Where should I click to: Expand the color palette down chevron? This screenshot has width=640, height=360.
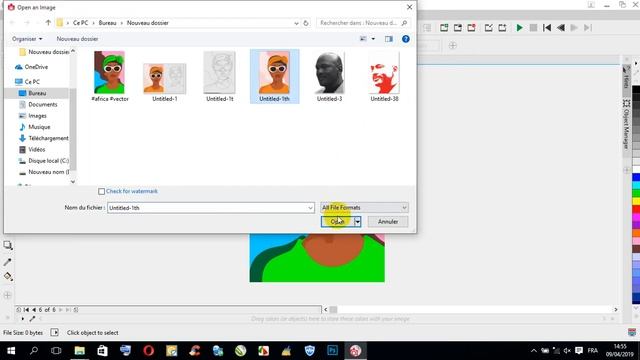[x=636, y=309]
